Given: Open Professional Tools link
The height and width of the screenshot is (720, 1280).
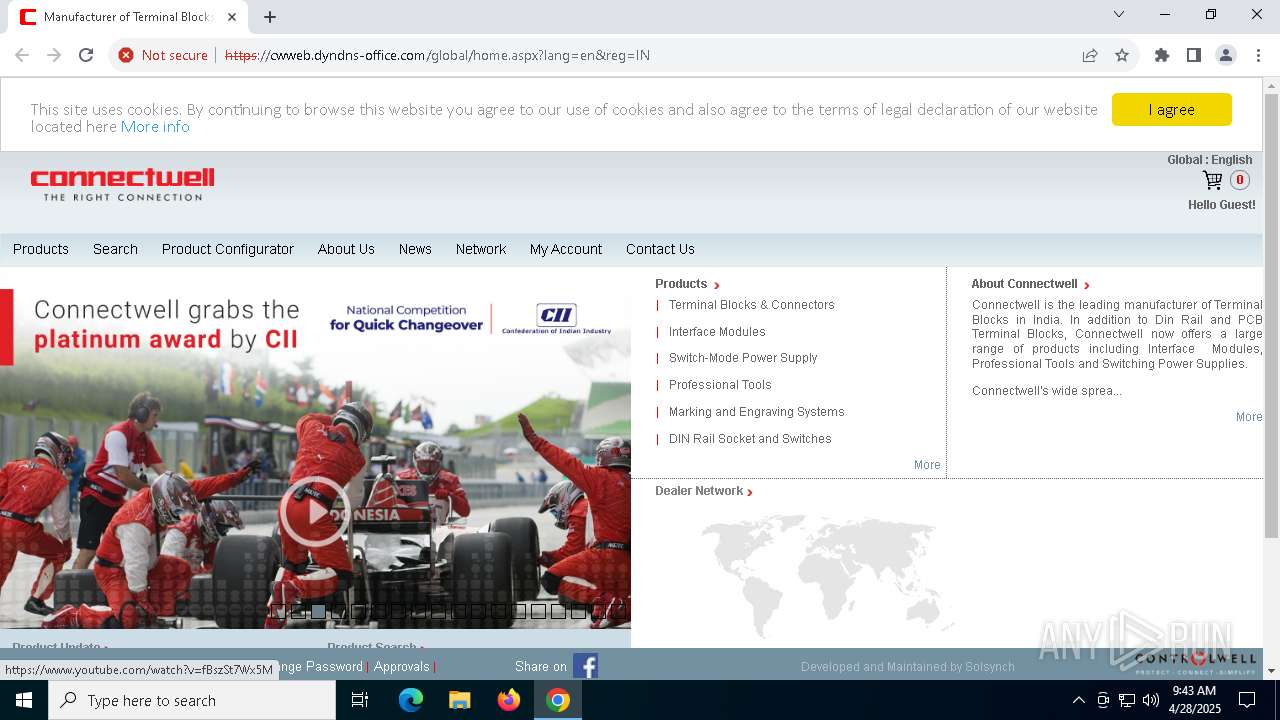Looking at the screenshot, I should coord(720,385).
